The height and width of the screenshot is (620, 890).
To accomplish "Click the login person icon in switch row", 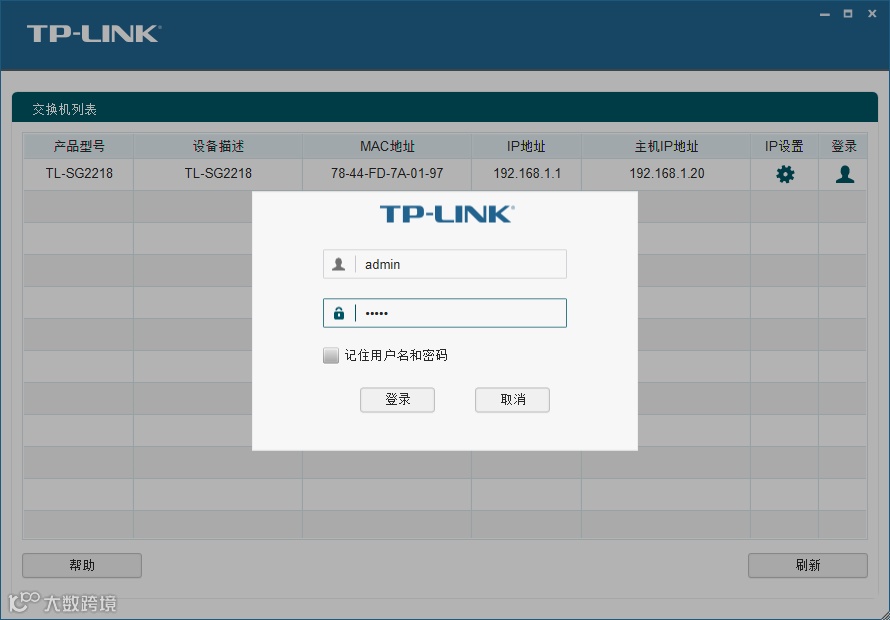I will point(845,174).
